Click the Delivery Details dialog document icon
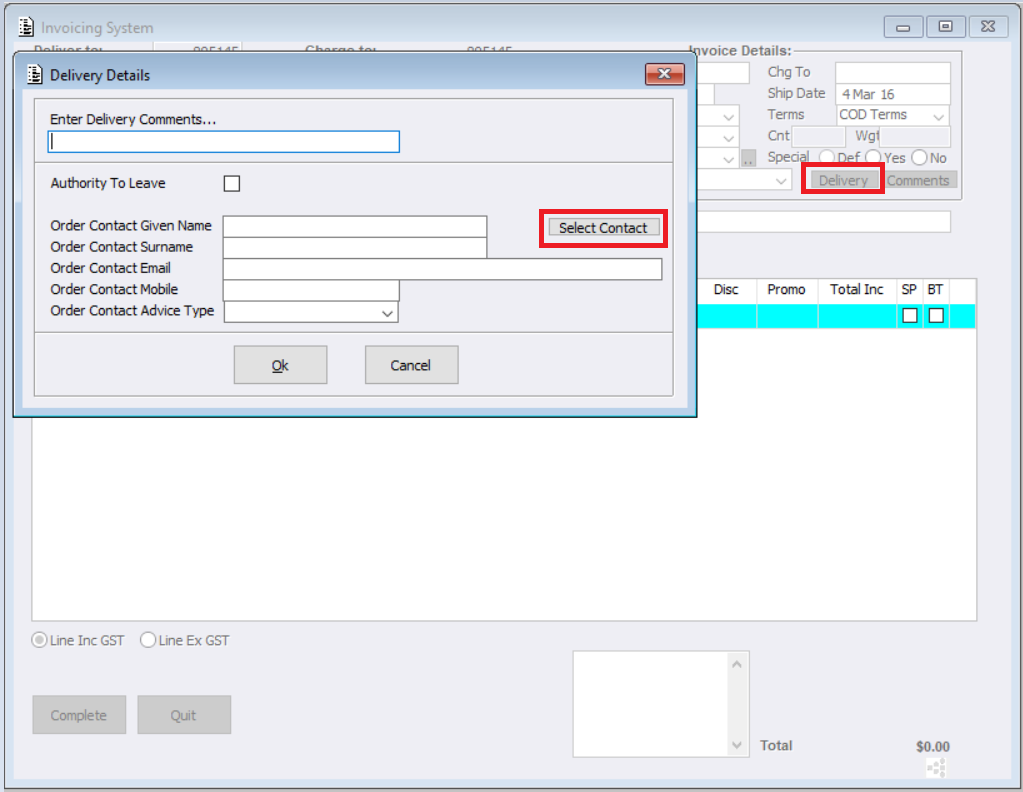Image resolution: width=1023 pixels, height=792 pixels. (x=34, y=75)
